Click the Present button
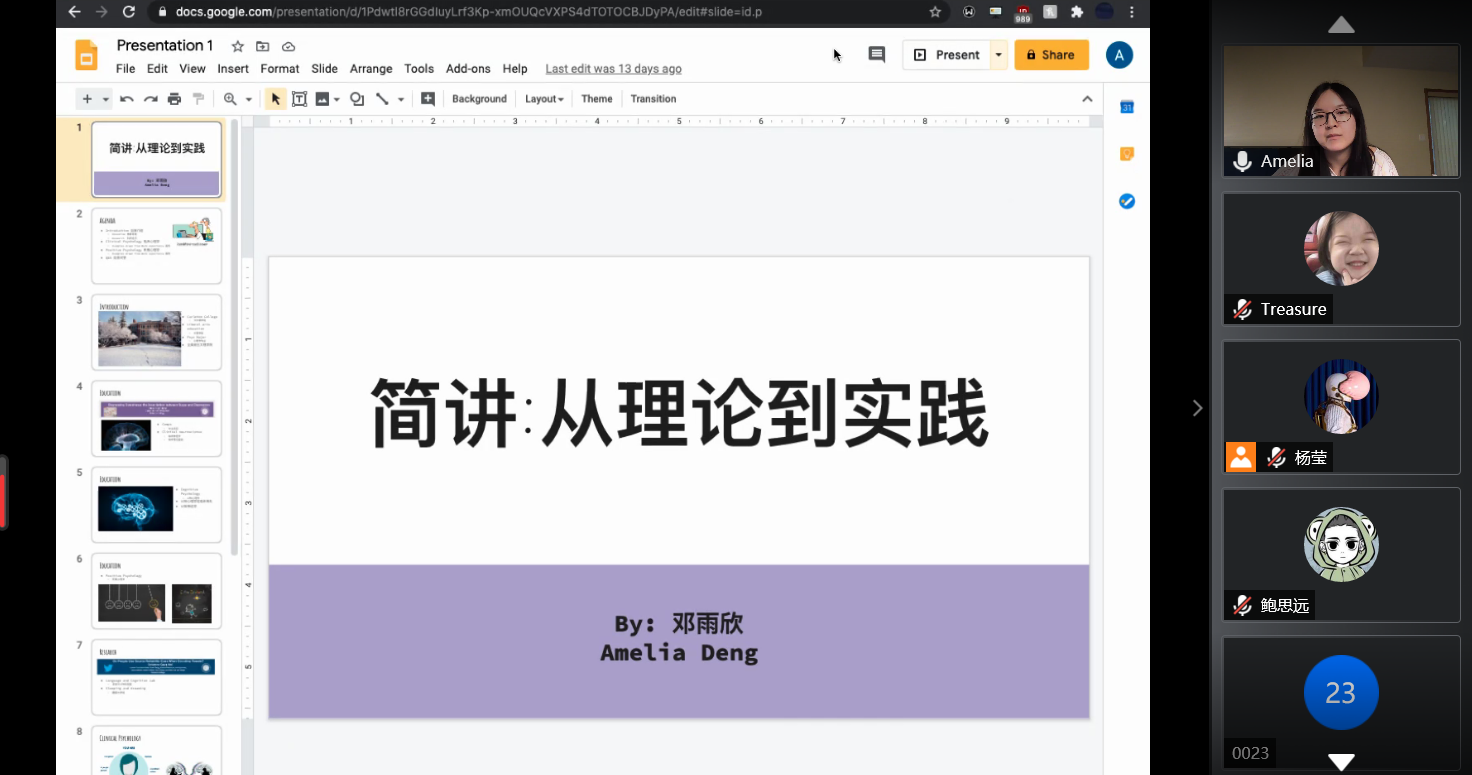 coord(946,55)
